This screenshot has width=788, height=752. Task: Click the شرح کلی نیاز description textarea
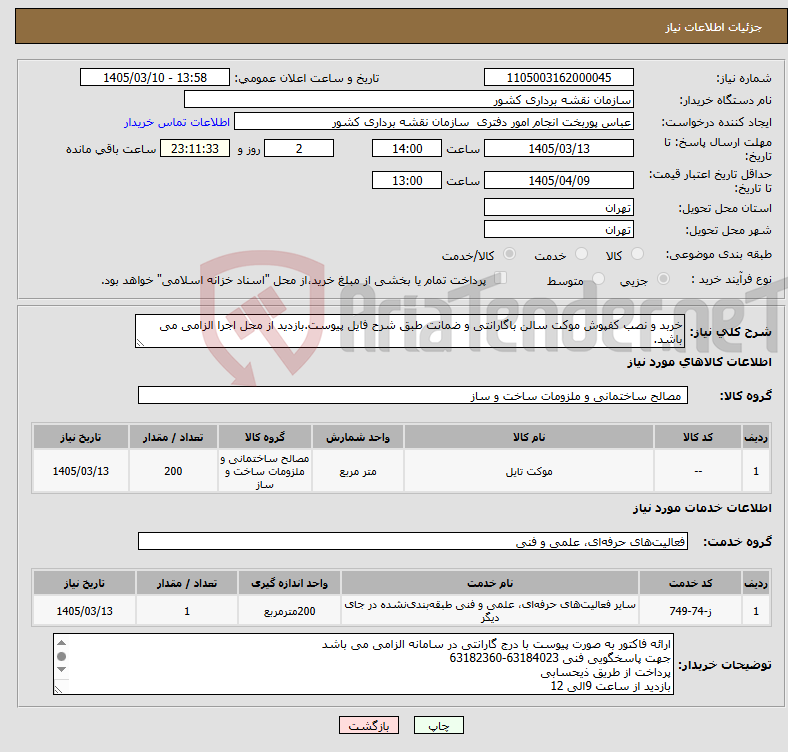click(410, 331)
